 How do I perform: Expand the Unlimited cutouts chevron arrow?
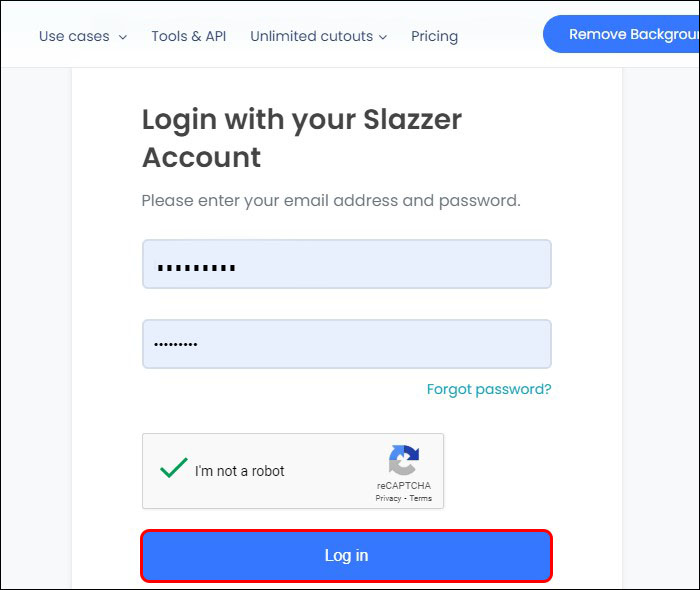[x=382, y=37]
